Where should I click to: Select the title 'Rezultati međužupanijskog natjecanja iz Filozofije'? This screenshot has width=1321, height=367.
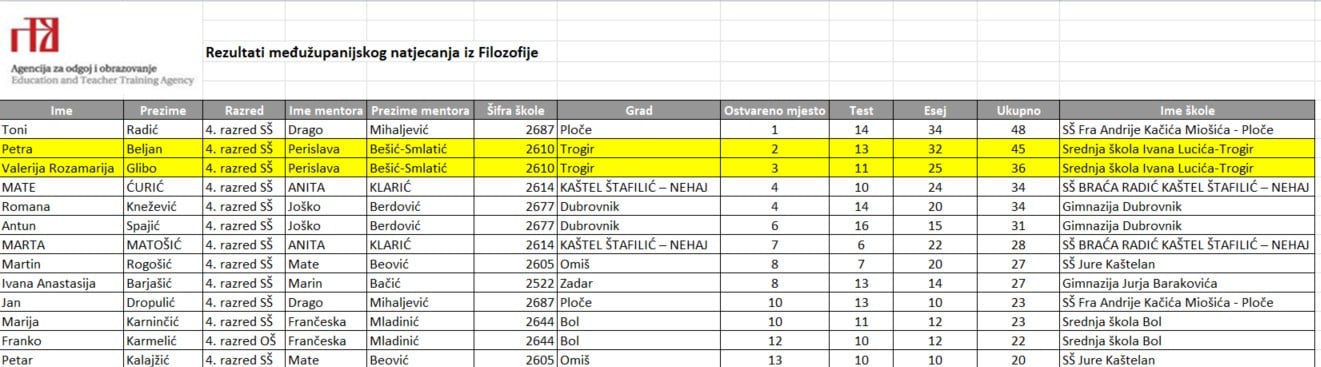pyautogui.click(x=371, y=52)
